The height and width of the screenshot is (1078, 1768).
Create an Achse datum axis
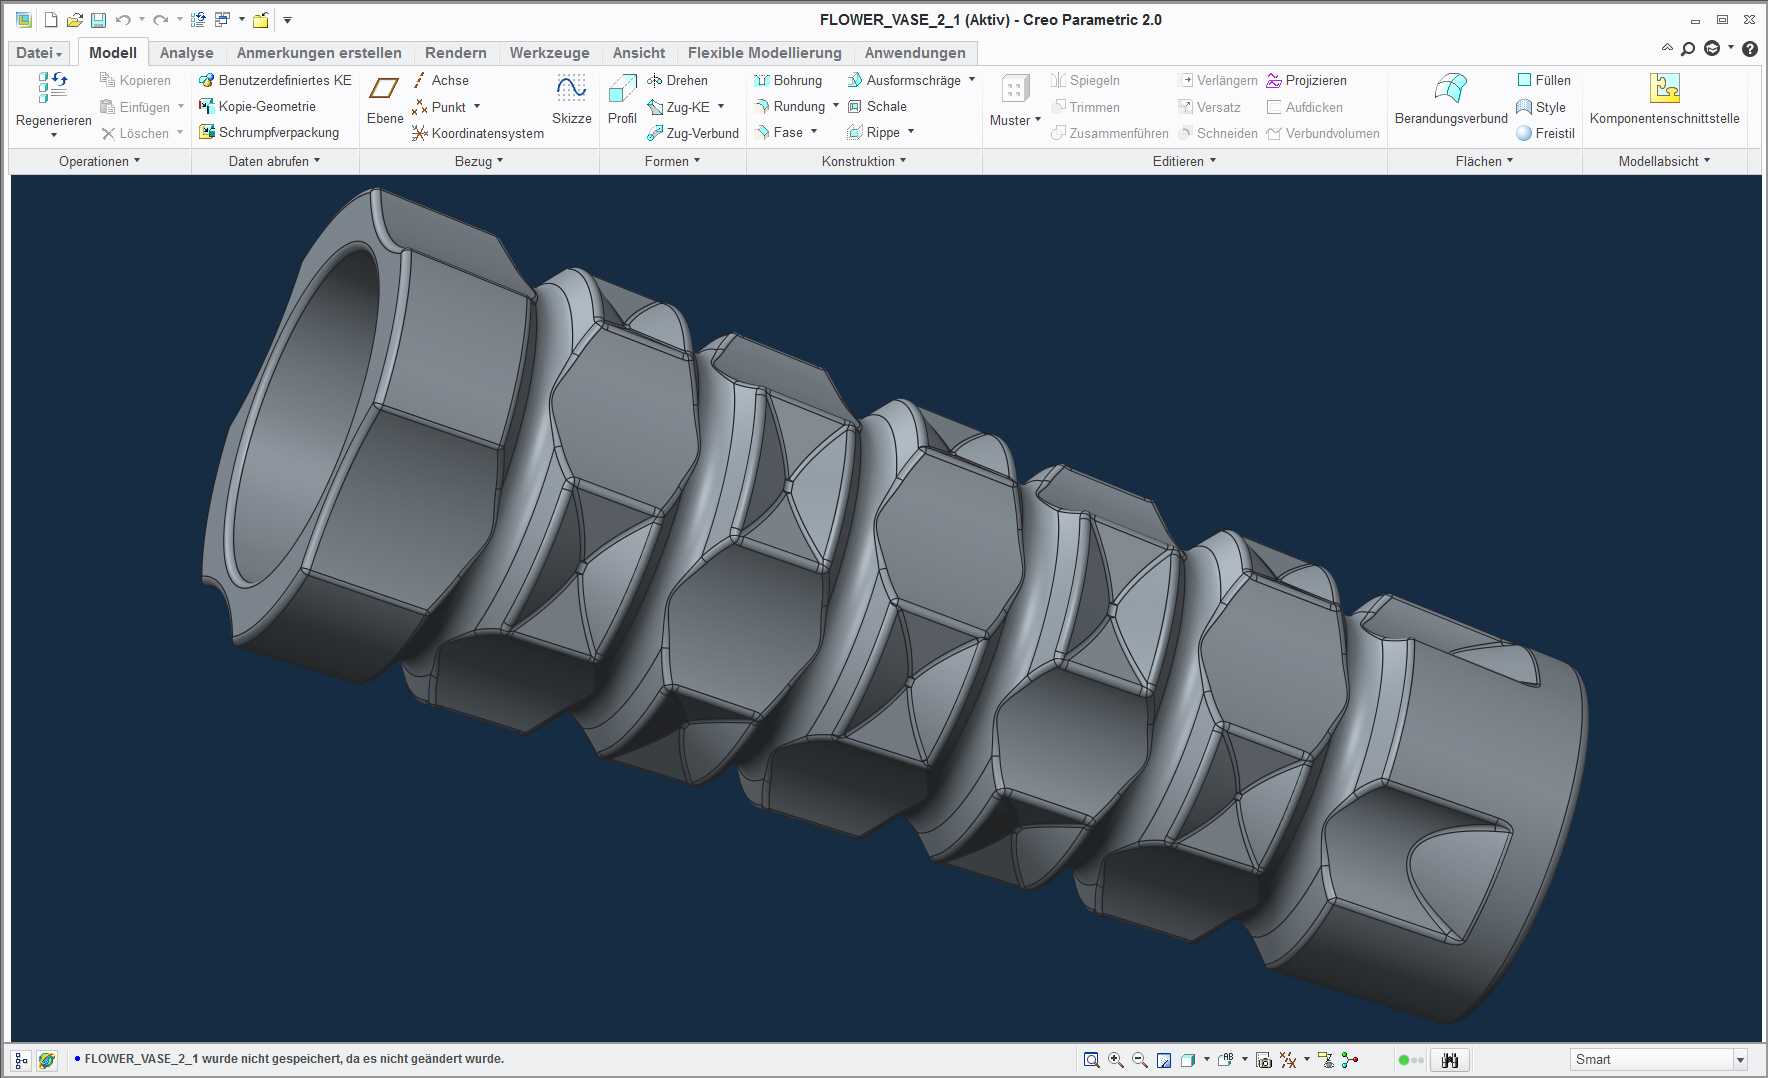[440, 80]
